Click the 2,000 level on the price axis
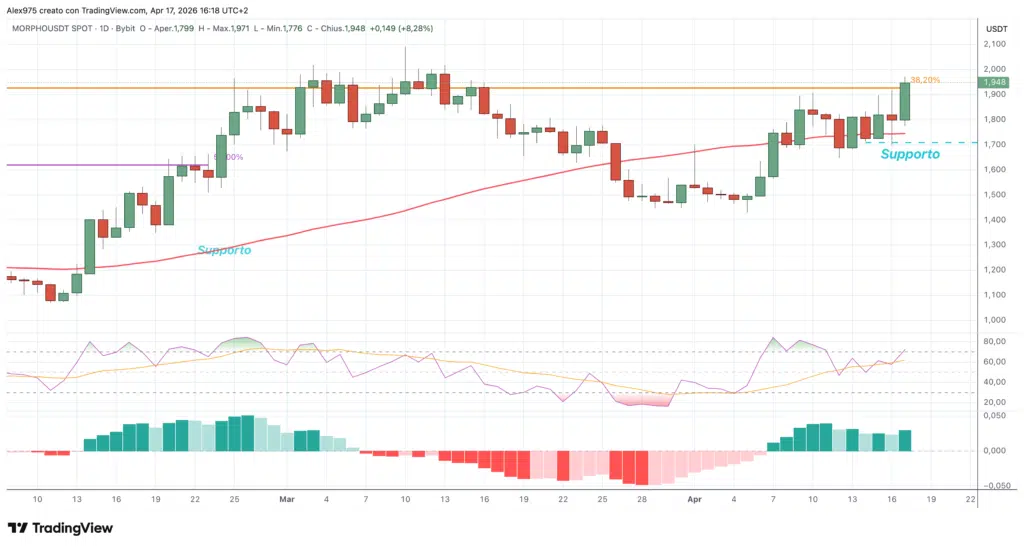The height and width of the screenshot is (548, 1024). tap(995, 69)
